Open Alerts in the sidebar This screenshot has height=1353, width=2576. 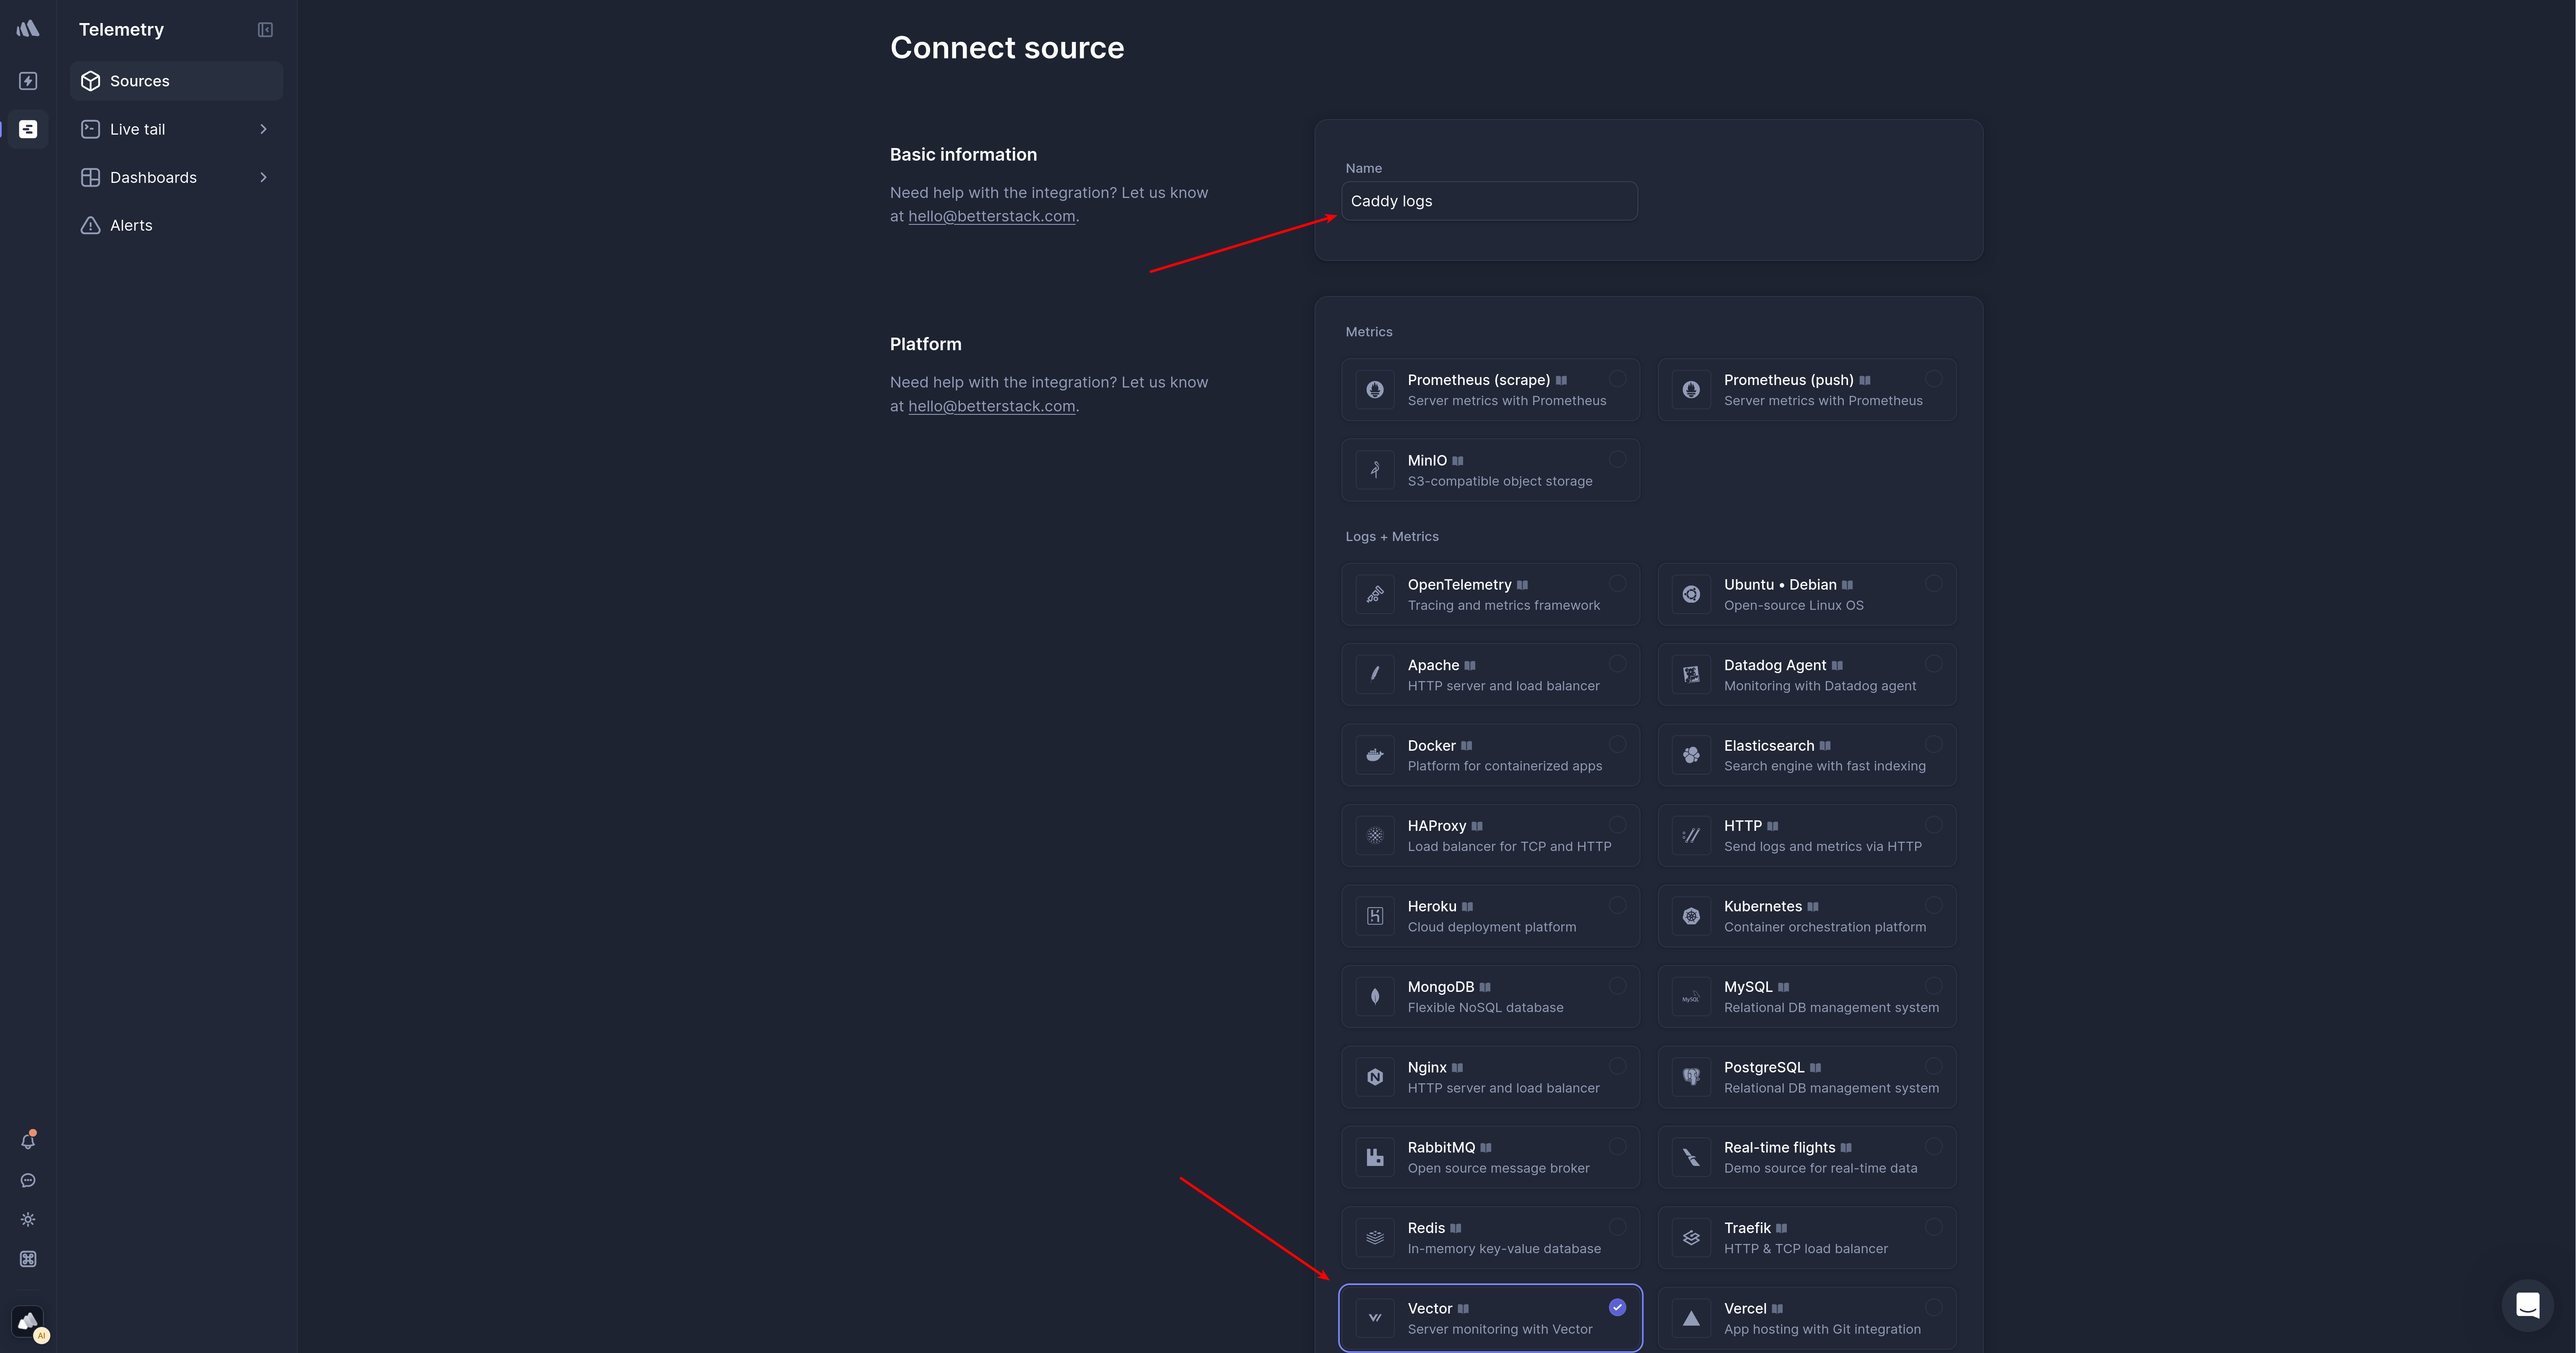131,225
